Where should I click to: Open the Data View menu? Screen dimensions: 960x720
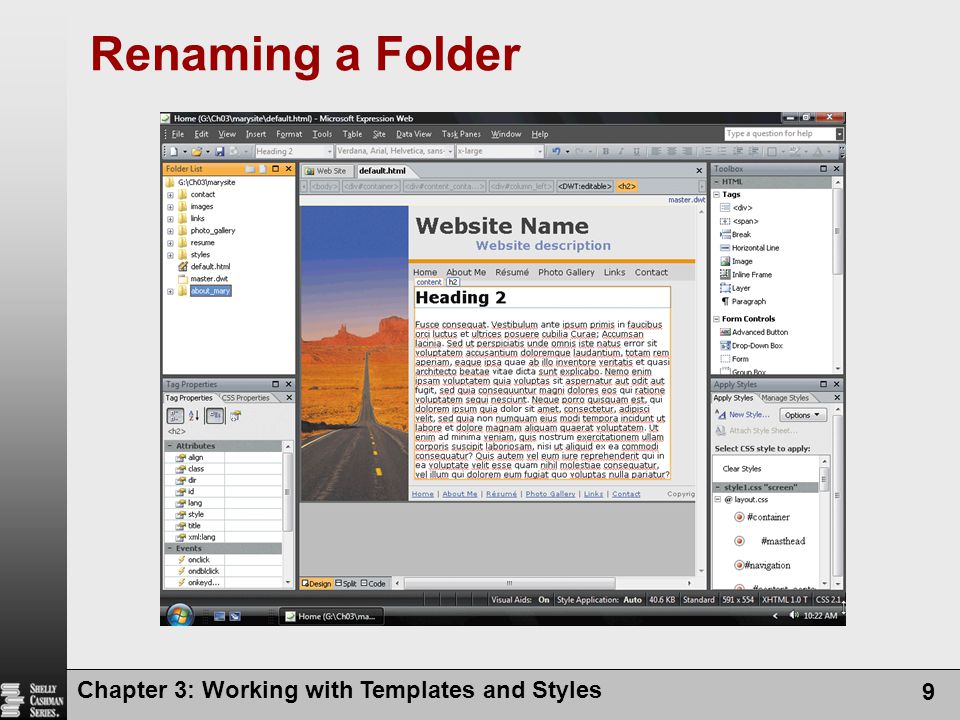click(x=413, y=134)
